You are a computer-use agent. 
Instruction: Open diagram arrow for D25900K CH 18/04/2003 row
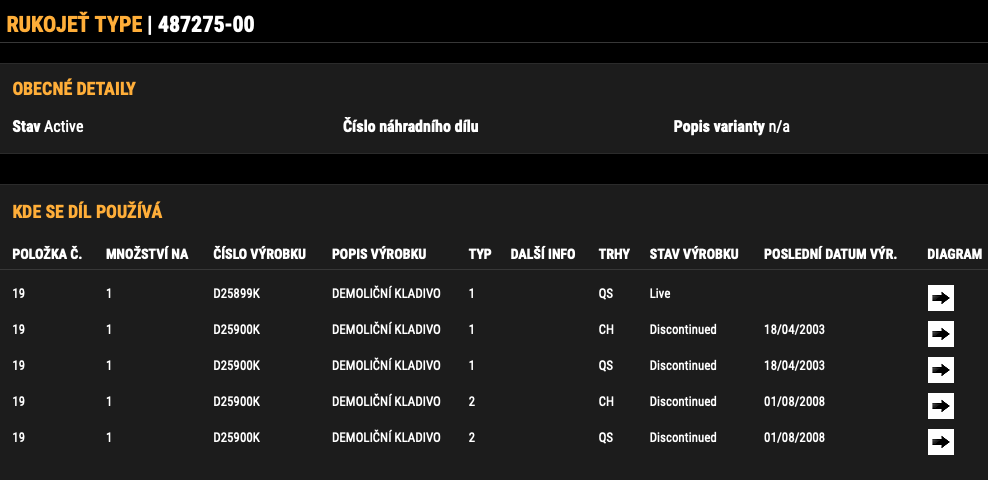point(941,334)
